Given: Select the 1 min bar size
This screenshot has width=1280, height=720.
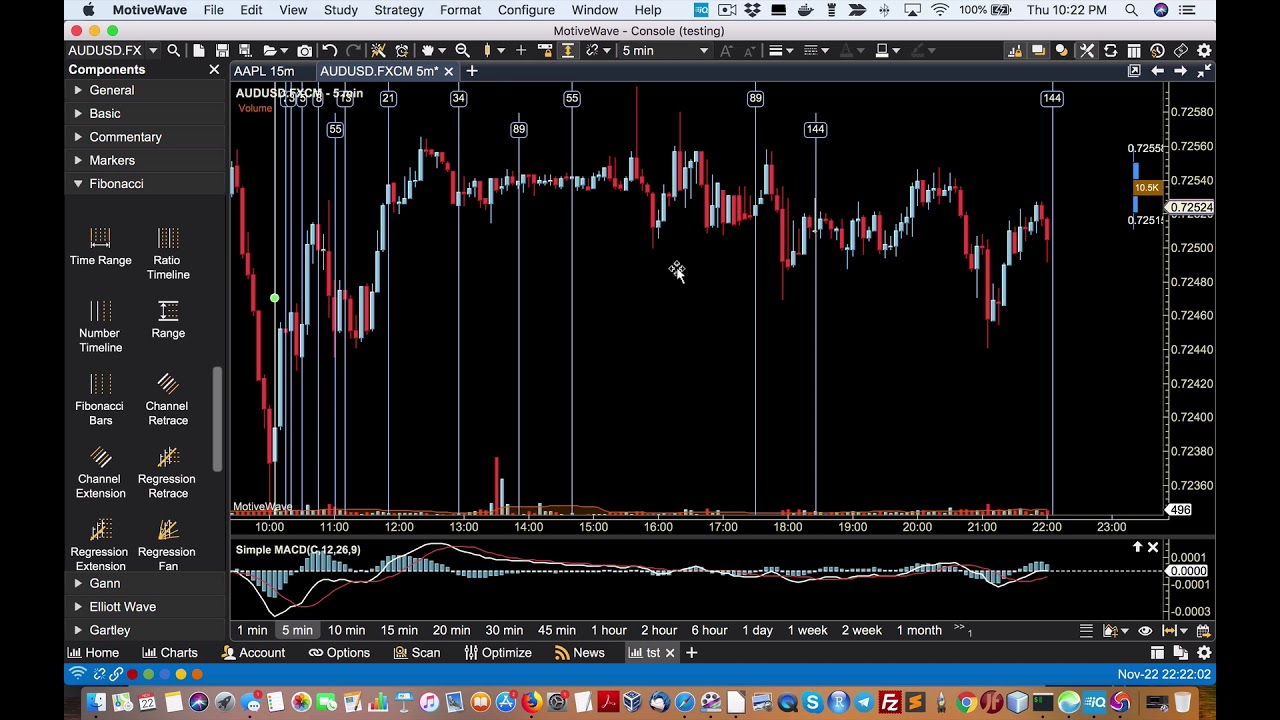Looking at the screenshot, I should pyautogui.click(x=252, y=630).
